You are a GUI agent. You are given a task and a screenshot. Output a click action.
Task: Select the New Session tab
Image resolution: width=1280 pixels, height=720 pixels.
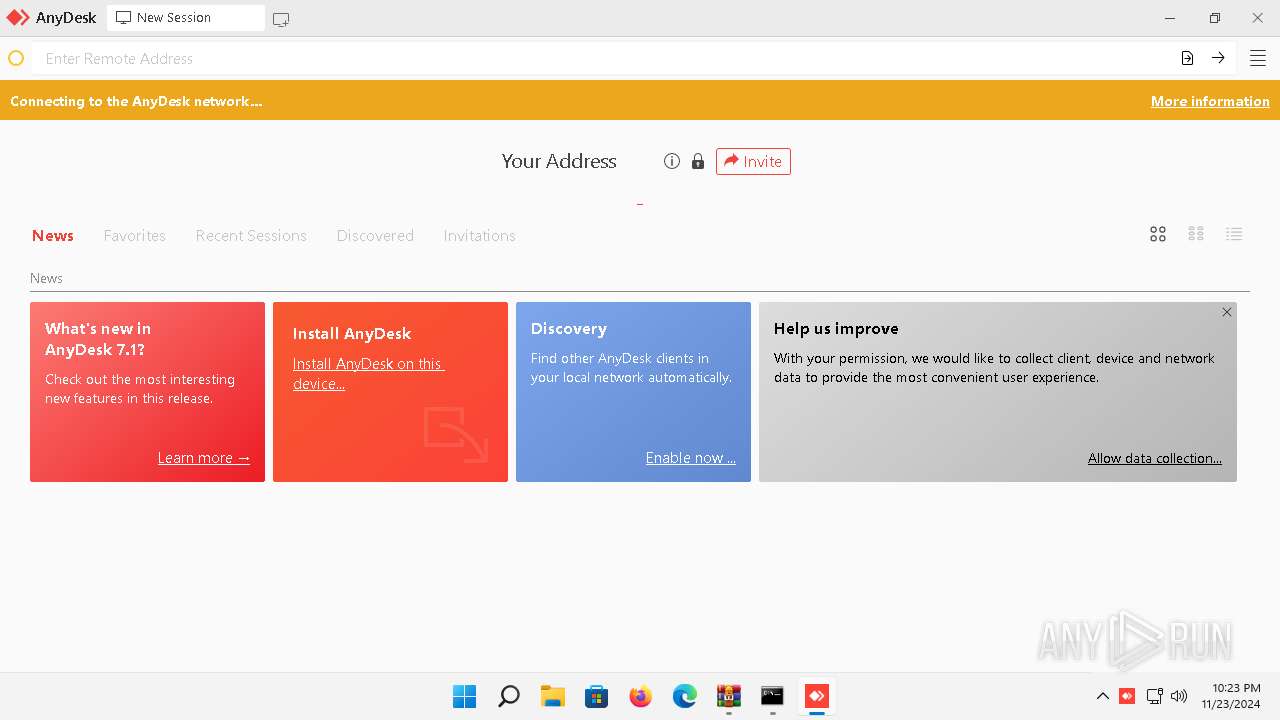pos(186,18)
